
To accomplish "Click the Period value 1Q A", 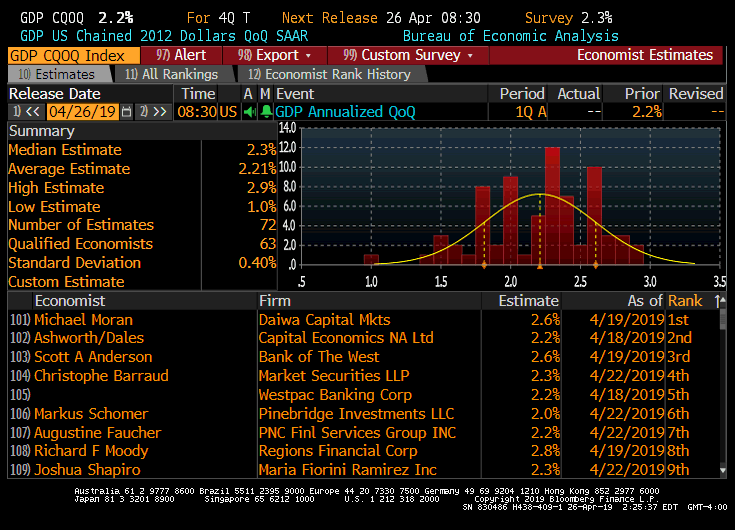I will coord(531,112).
